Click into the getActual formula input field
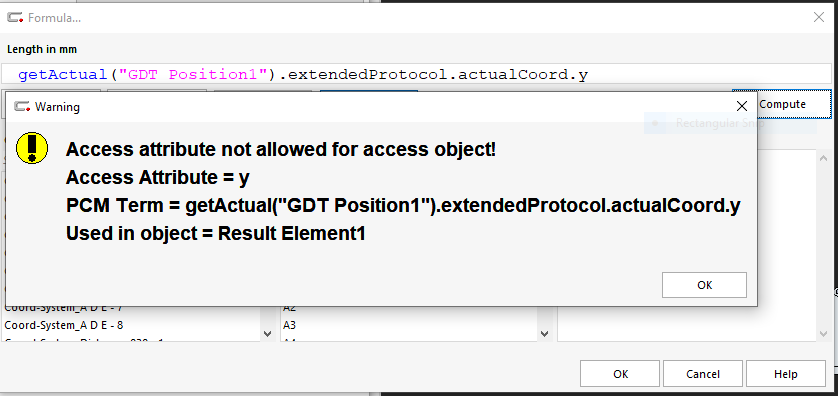 (419, 75)
